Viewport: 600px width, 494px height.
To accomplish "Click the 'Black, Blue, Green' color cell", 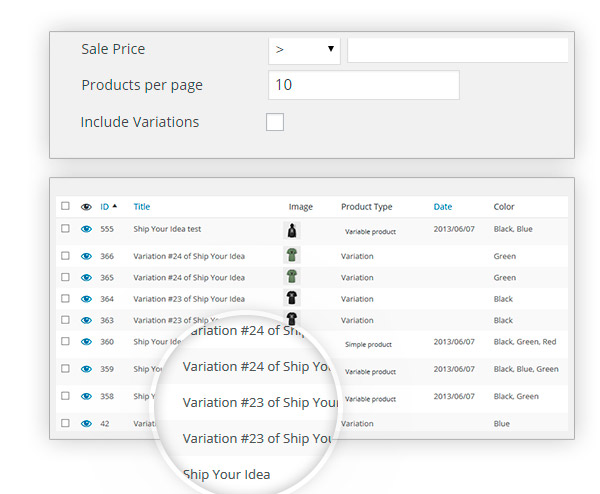I will 526,369.
